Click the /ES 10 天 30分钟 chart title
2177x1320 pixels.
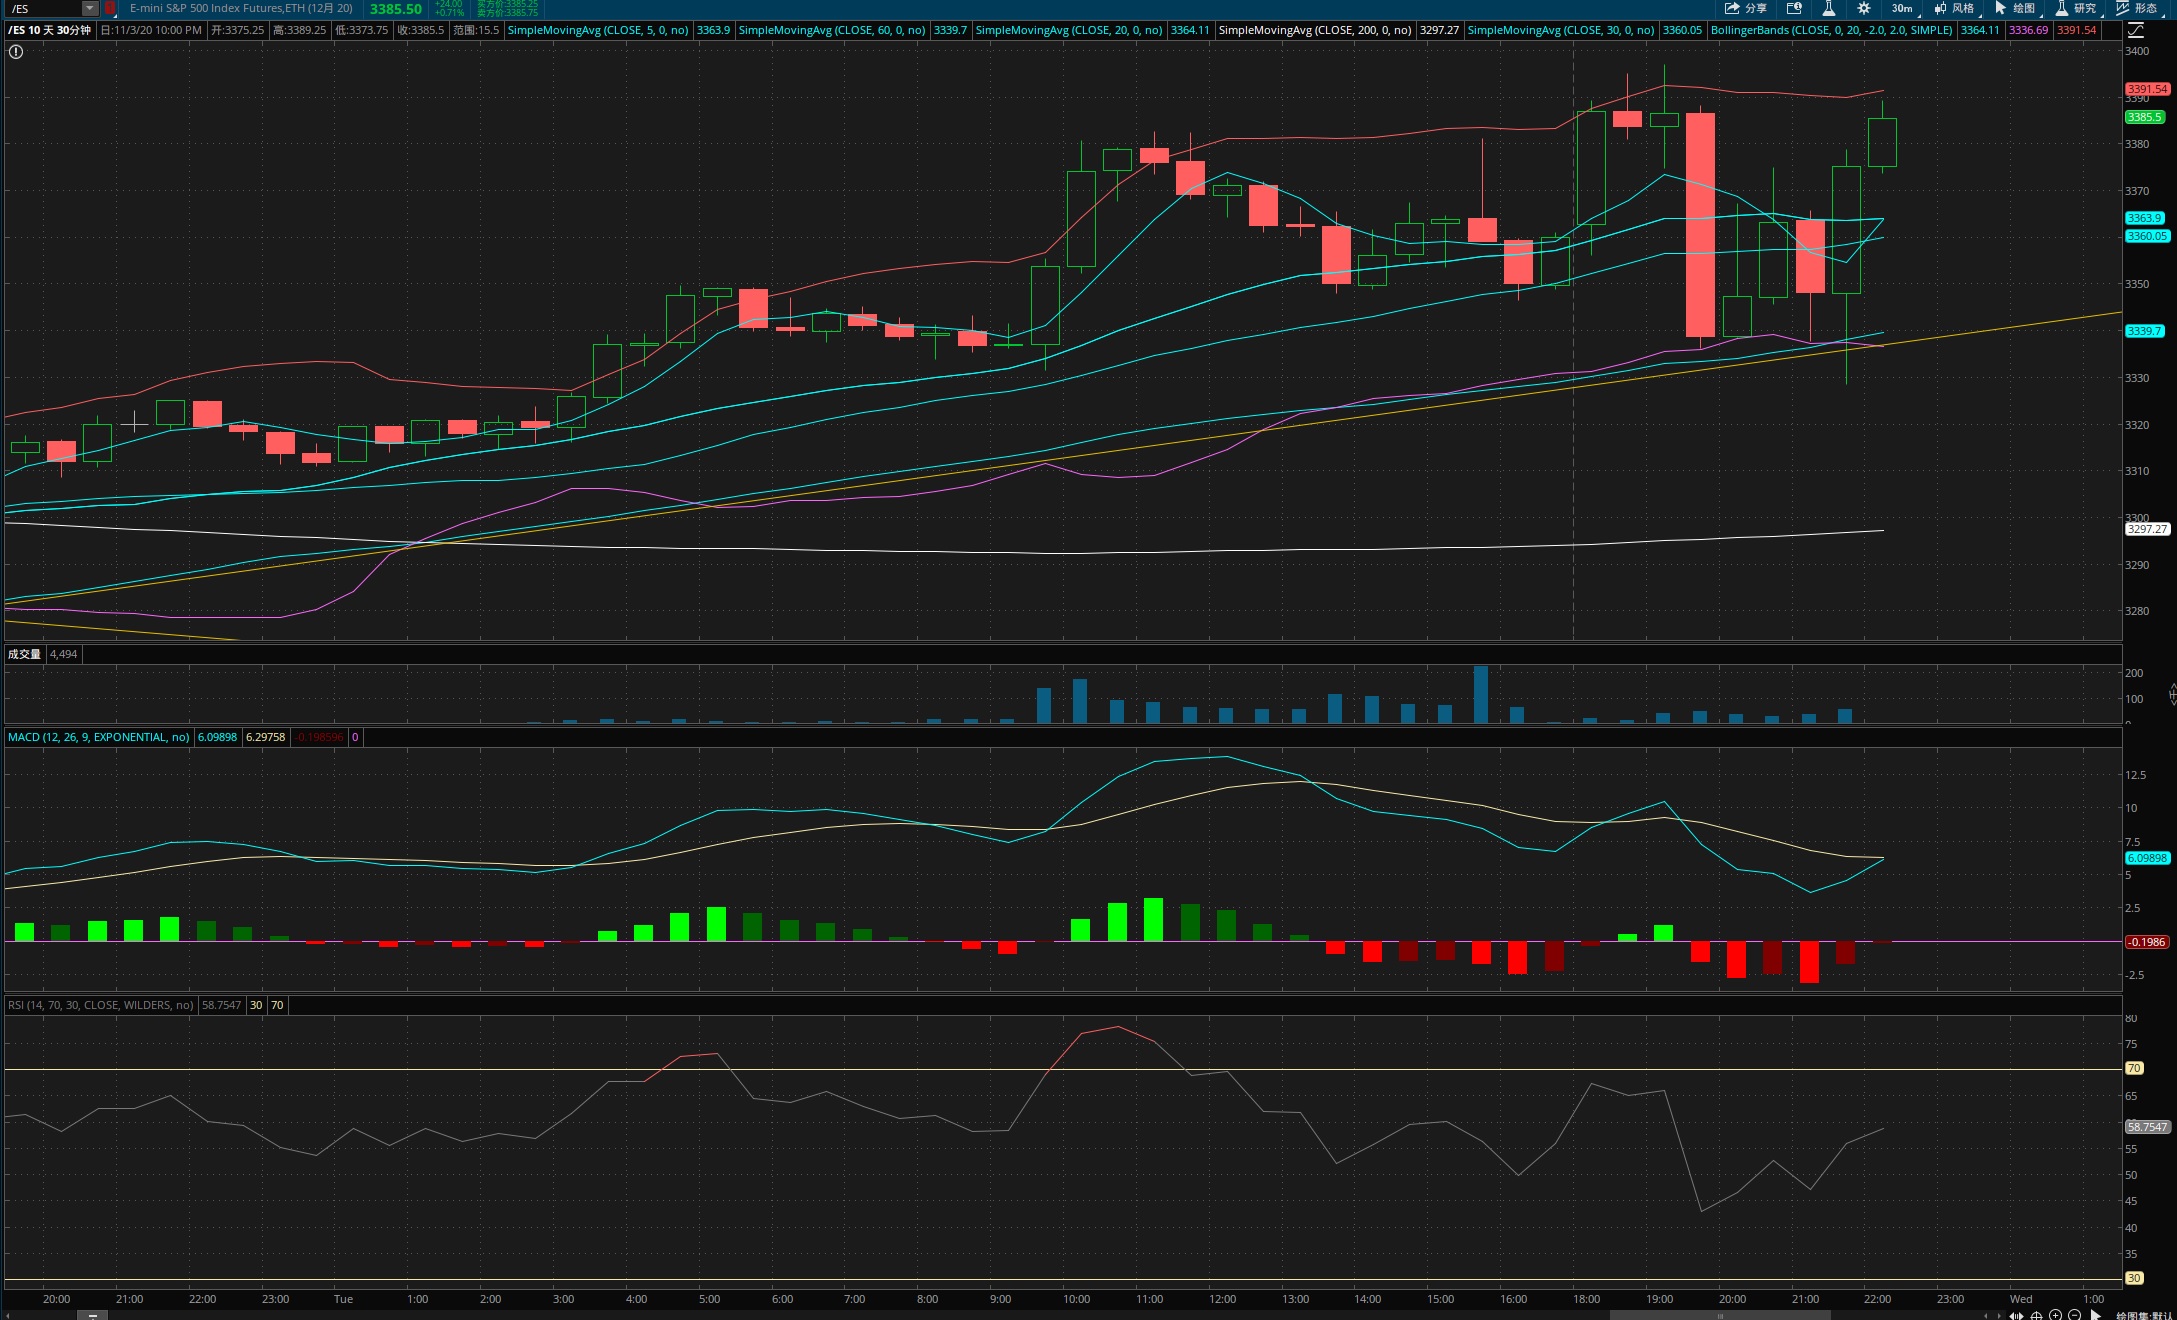point(50,30)
